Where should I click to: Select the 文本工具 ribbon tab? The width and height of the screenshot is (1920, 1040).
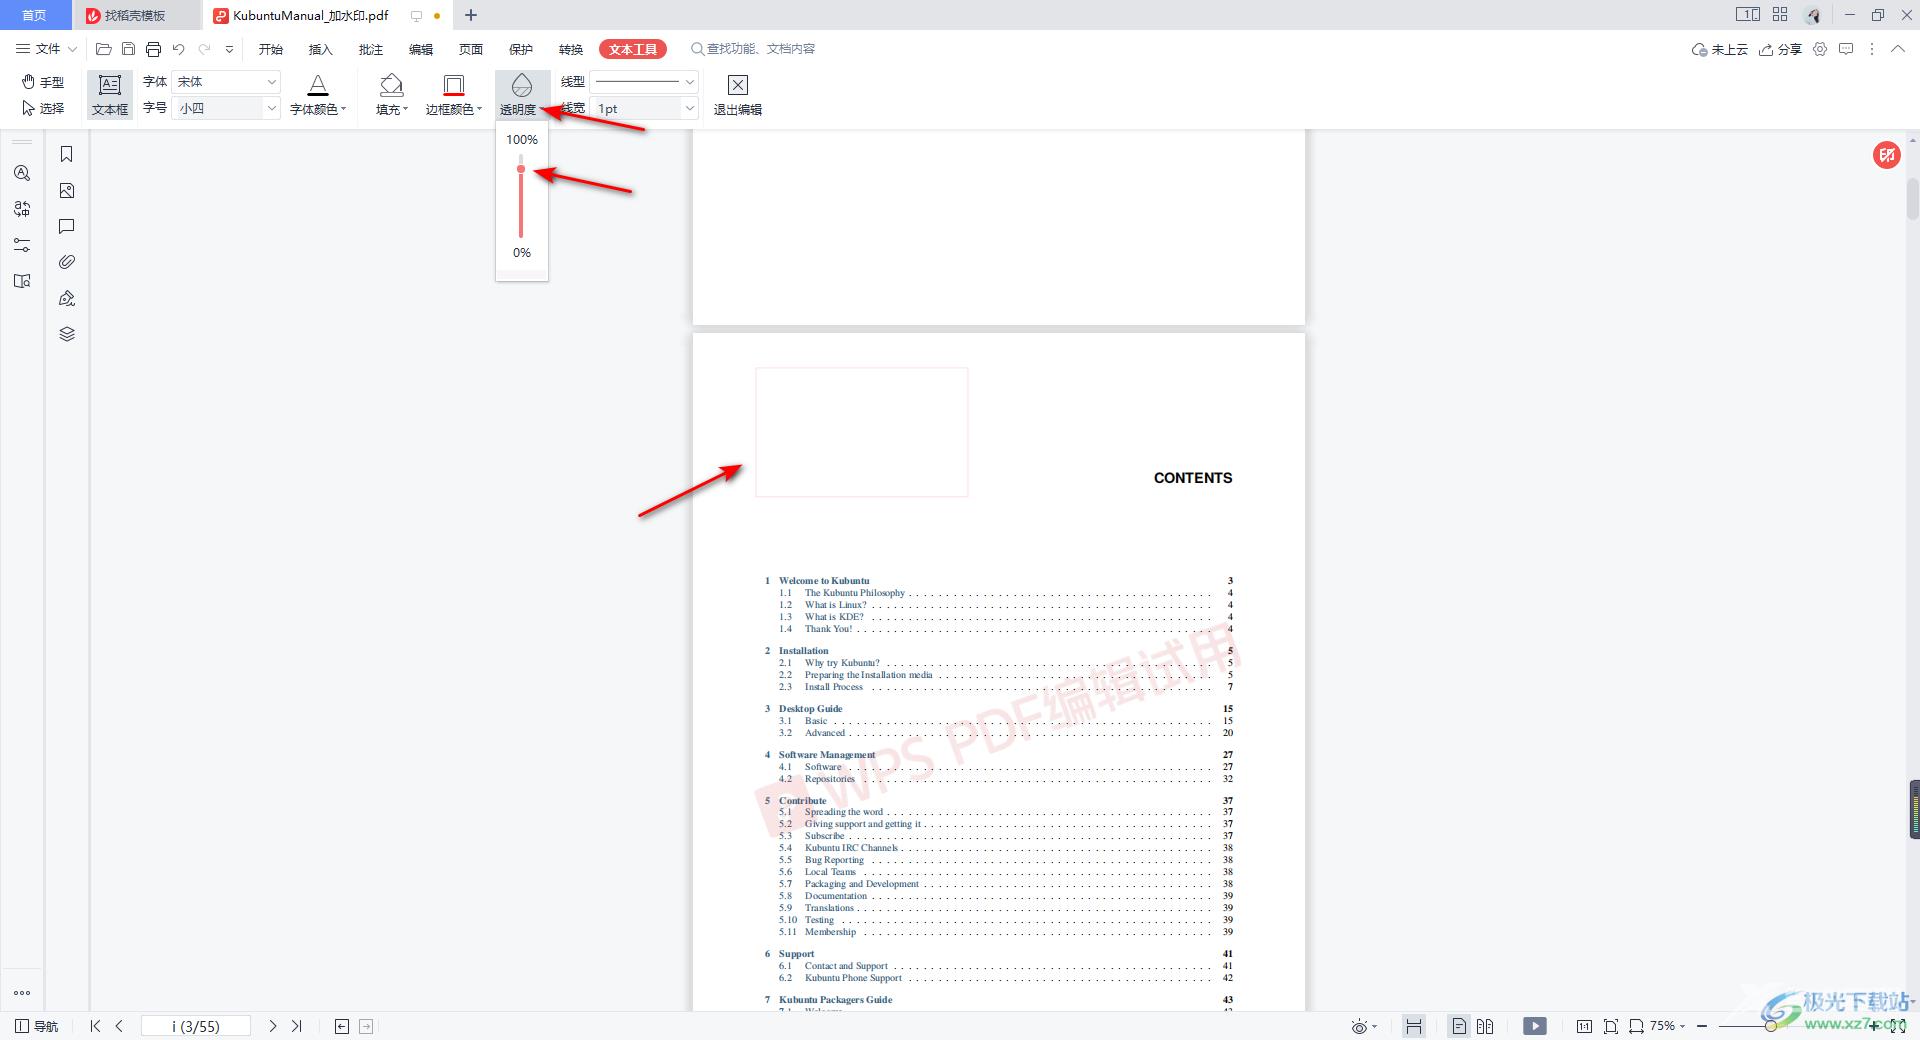click(x=633, y=49)
